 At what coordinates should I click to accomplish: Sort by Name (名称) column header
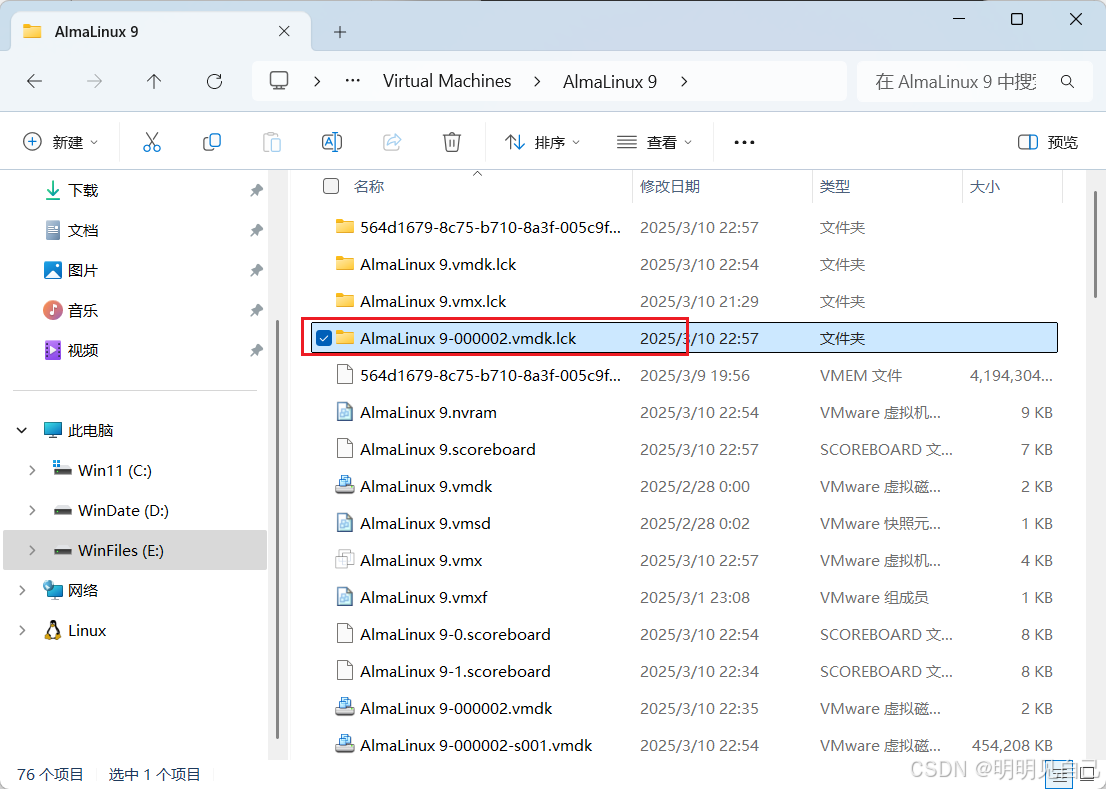click(x=368, y=186)
